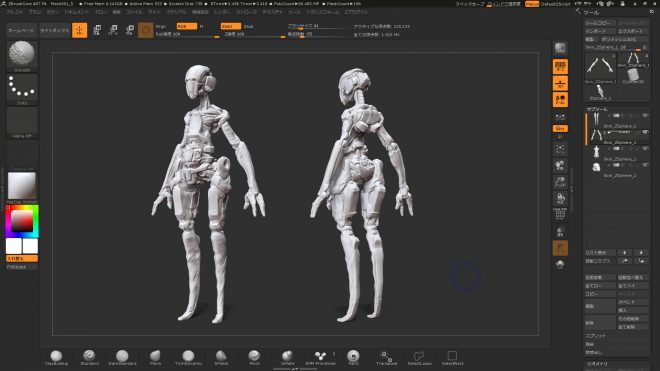This screenshot has height=371, width=660.
Task: Click the ライトボックス button
Action: pyautogui.click(x=54, y=31)
